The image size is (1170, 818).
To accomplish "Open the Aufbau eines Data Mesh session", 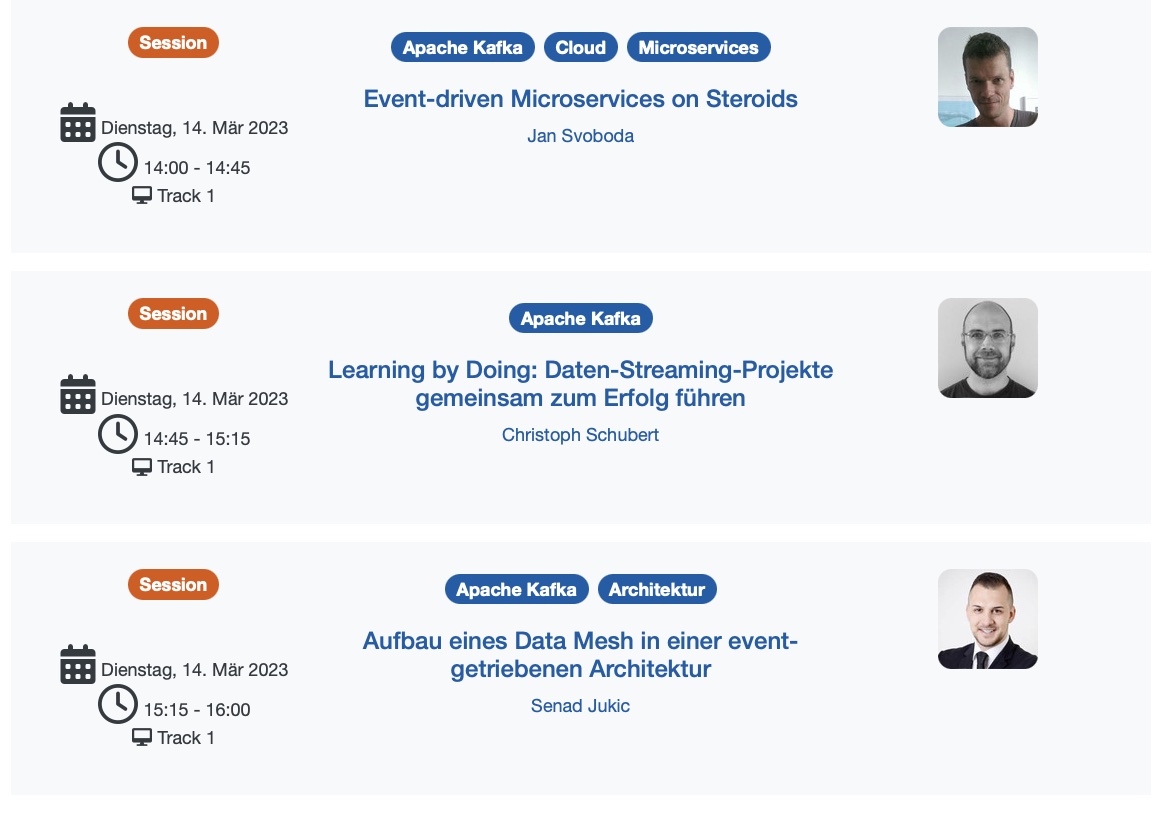I will [581, 655].
